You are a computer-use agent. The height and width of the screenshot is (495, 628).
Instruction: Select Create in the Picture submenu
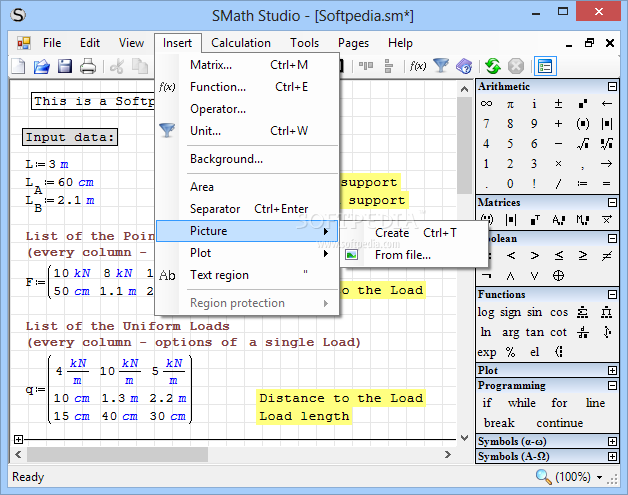(415, 233)
